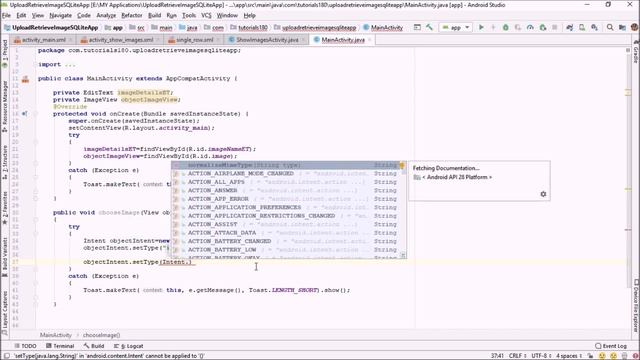Viewport: 640px width, 360px height.
Task: Open the Build menu
Action: click(154, 16)
